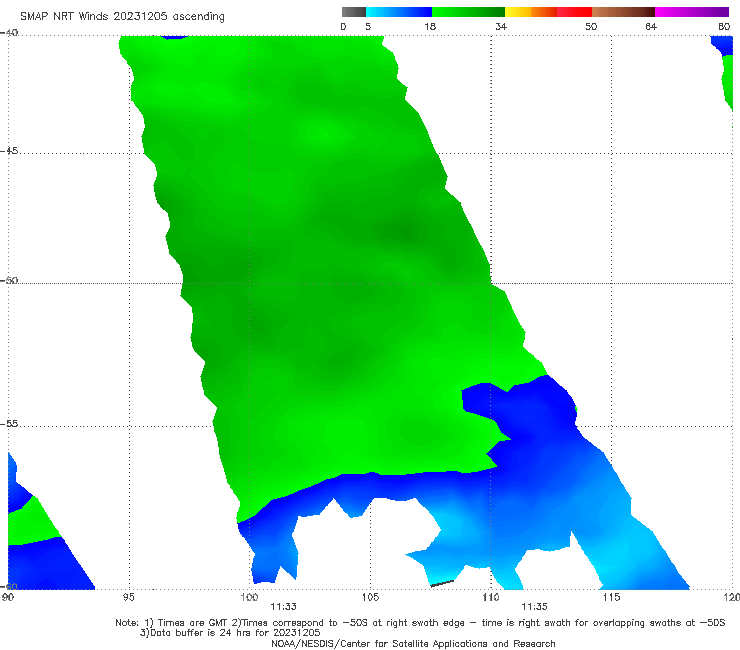Click the NOAA/NESDIS credit line
The width and height of the screenshot is (740, 650).
point(413,643)
